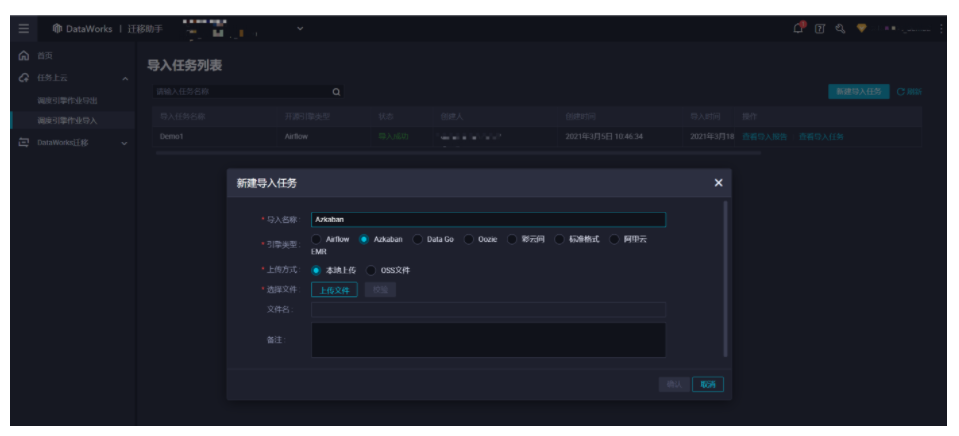This screenshot has height=436, width=959.
Task: Open the help question-mark icon
Action: (820, 29)
